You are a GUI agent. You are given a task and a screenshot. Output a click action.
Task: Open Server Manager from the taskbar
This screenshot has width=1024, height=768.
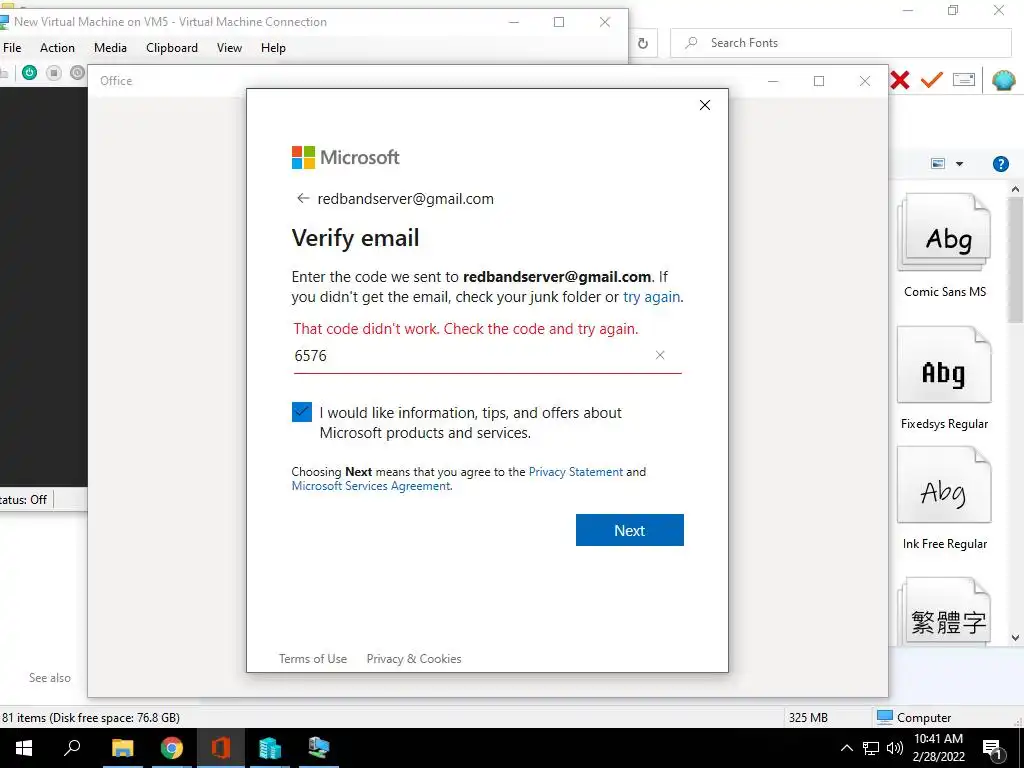click(x=270, y=748)
